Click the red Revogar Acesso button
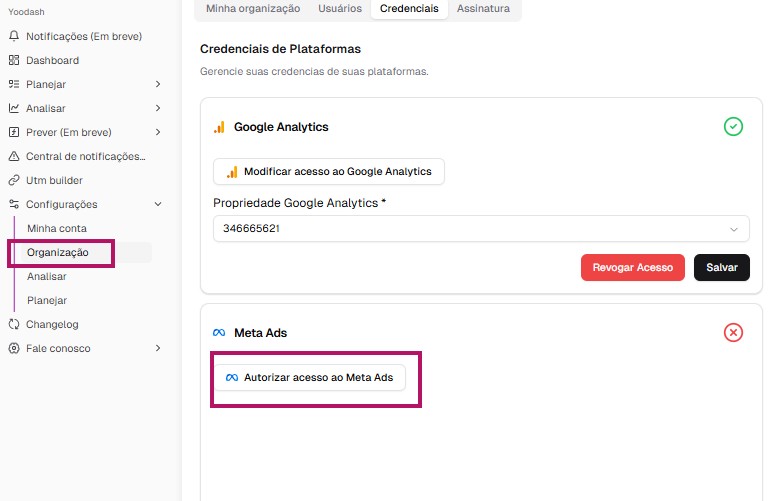Viewport: 770px width, 501px height. coord(632,268)
